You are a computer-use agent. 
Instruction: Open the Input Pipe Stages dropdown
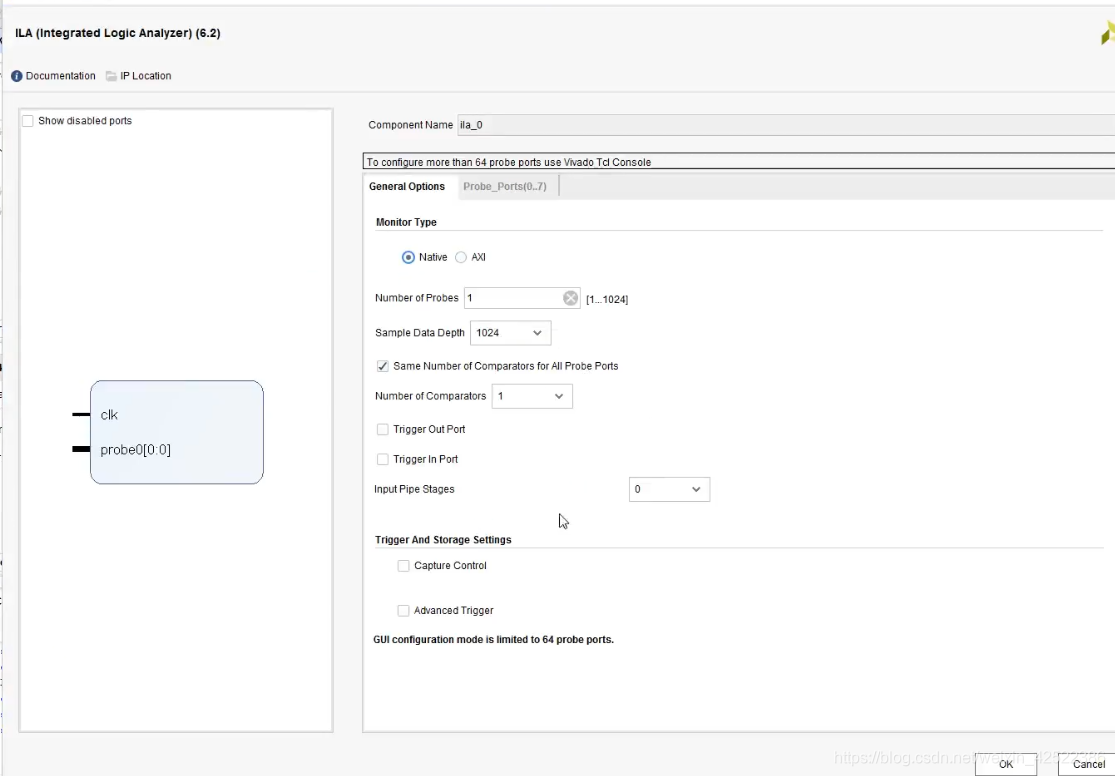[x=669, y=489]
